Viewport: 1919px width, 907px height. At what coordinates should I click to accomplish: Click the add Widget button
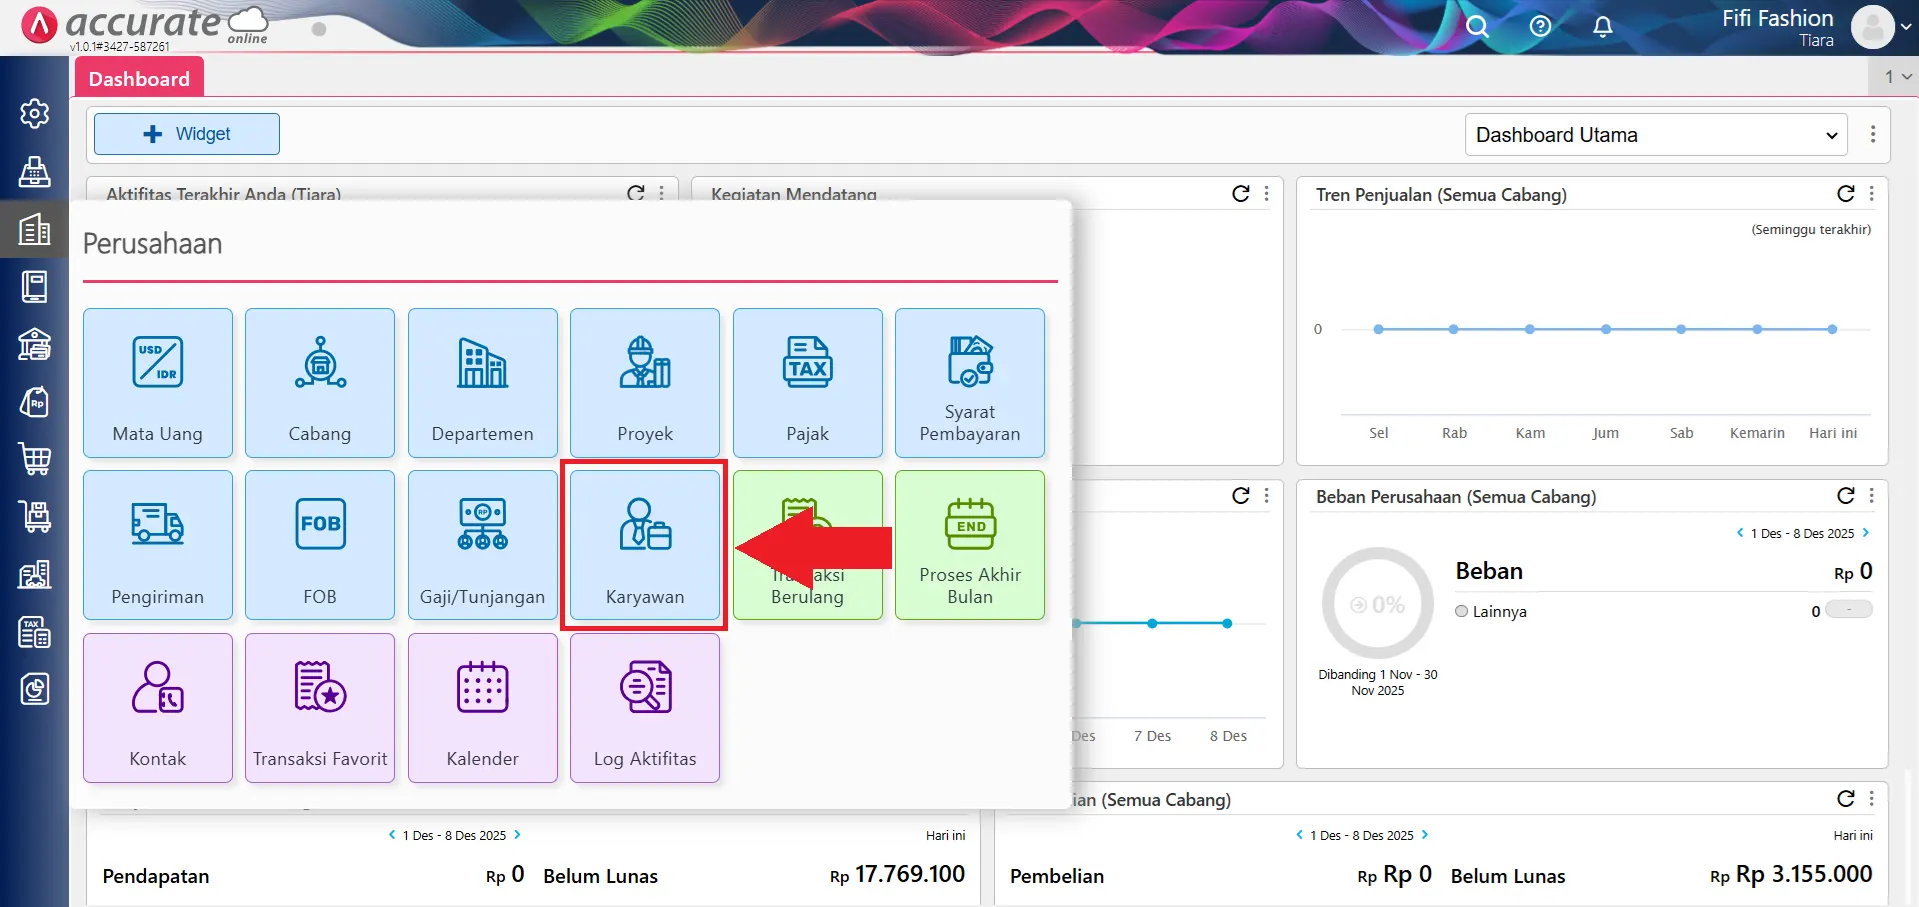(x=187, y=134)
